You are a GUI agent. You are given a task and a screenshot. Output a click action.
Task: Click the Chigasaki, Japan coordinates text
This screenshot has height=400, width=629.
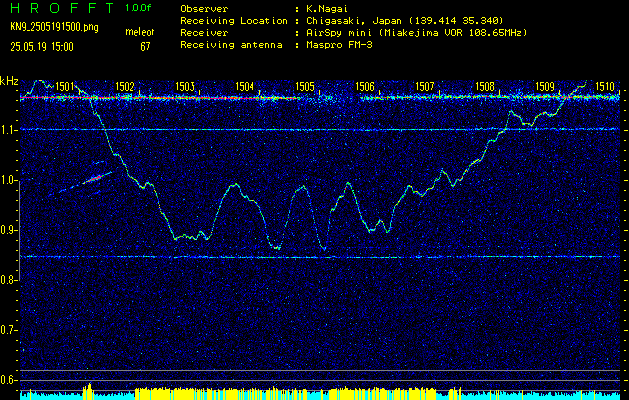click(405, 20)
